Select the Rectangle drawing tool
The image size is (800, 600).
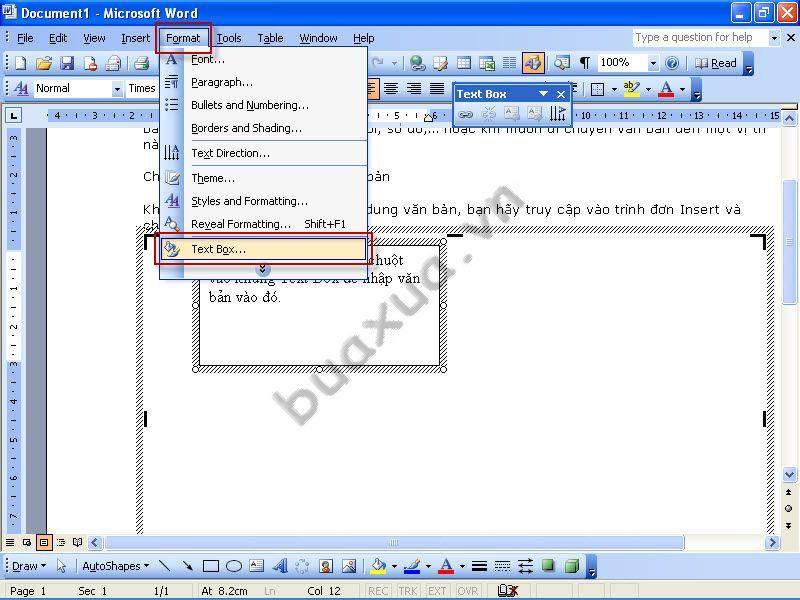pos(211,566)
